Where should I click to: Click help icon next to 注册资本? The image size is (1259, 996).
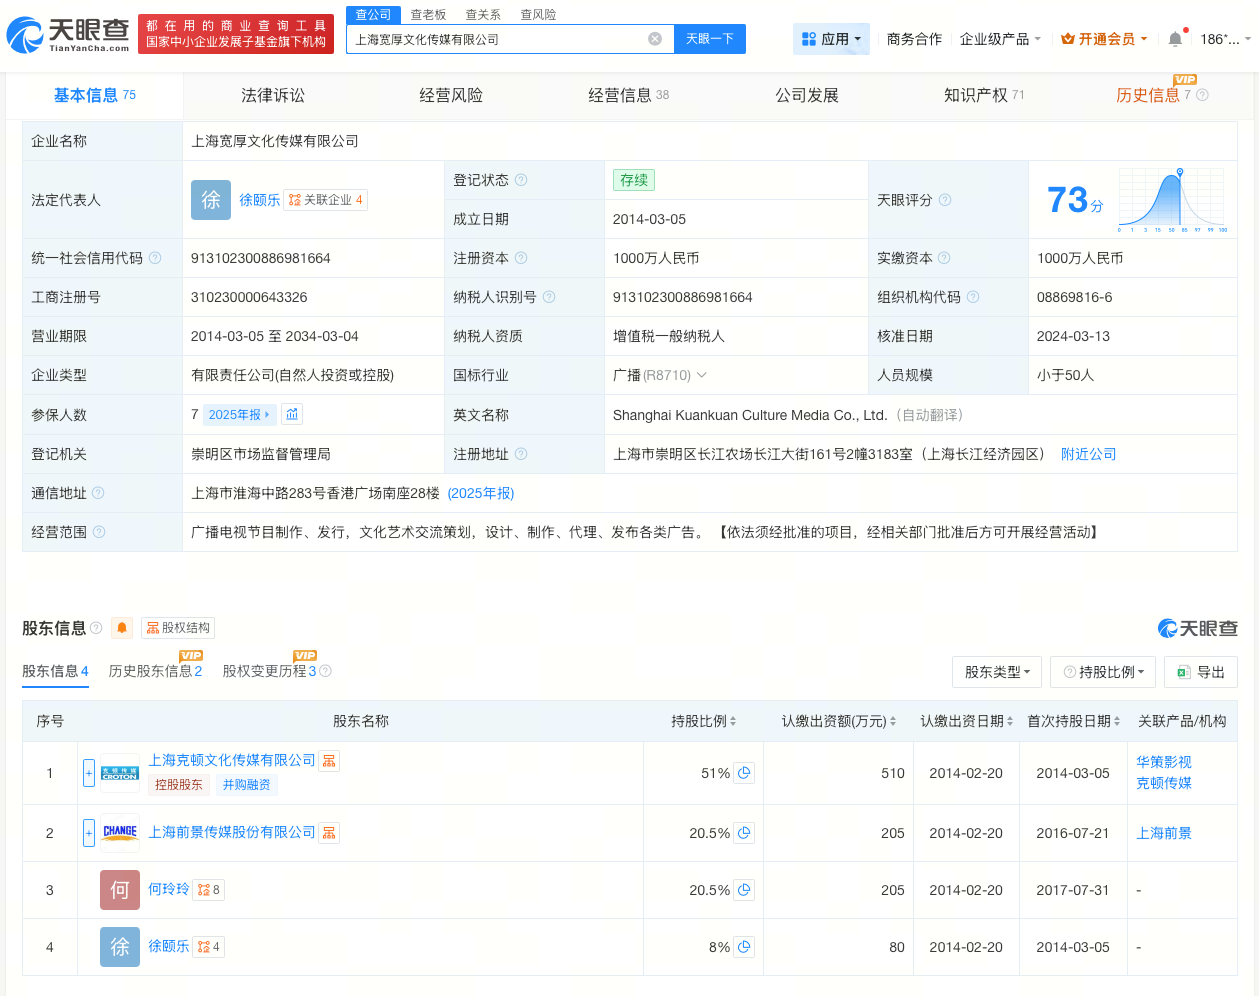521,258
